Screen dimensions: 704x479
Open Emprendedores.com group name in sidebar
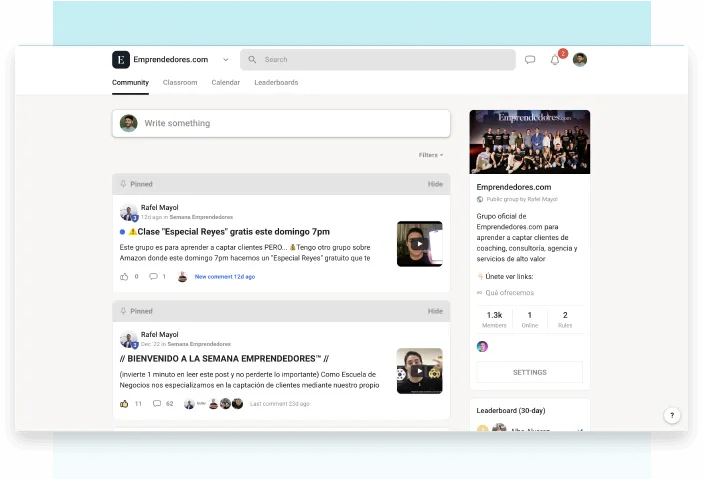click(514, 187)
